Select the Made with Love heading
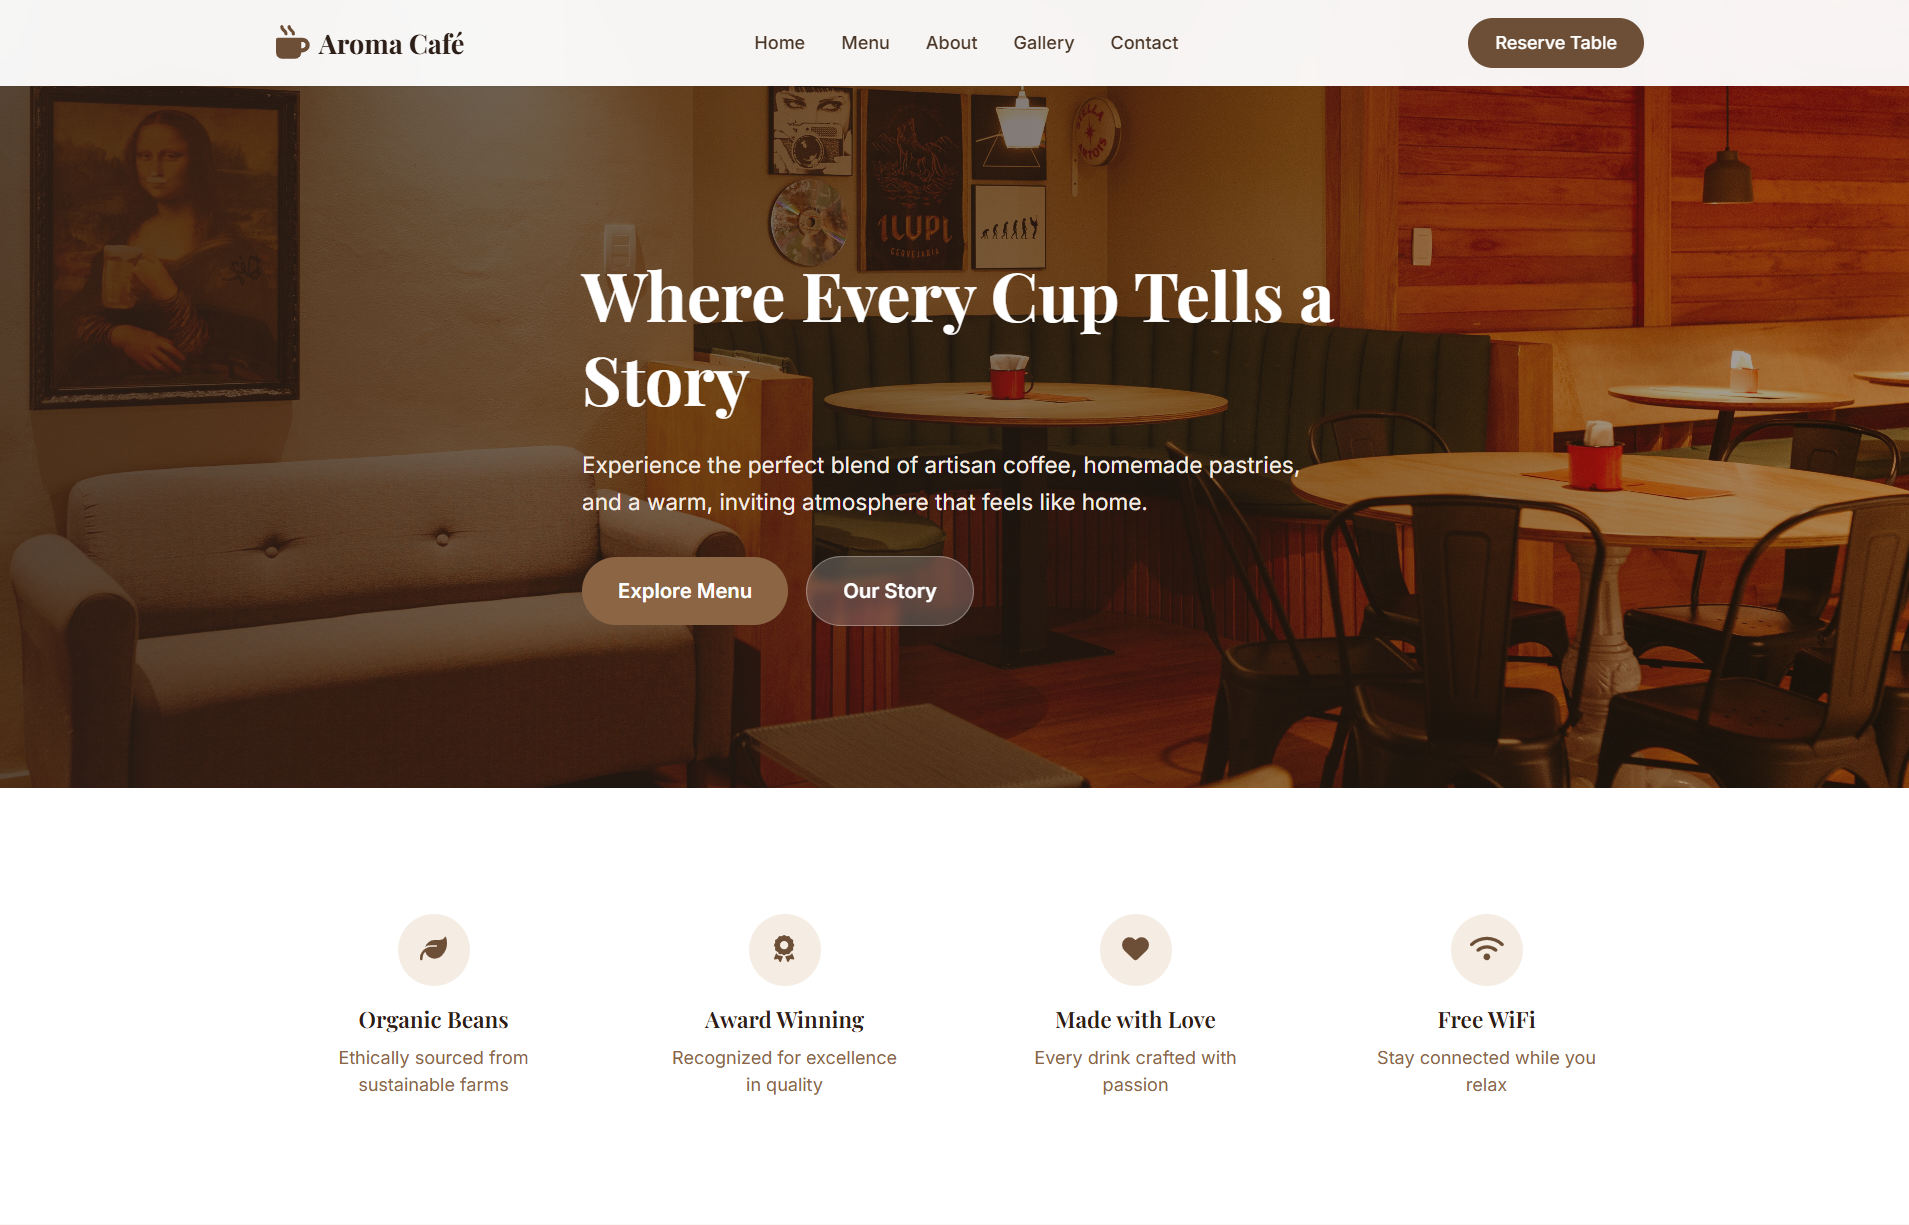Viewport: 1909px width, 1225px height. point(1136,1020)
